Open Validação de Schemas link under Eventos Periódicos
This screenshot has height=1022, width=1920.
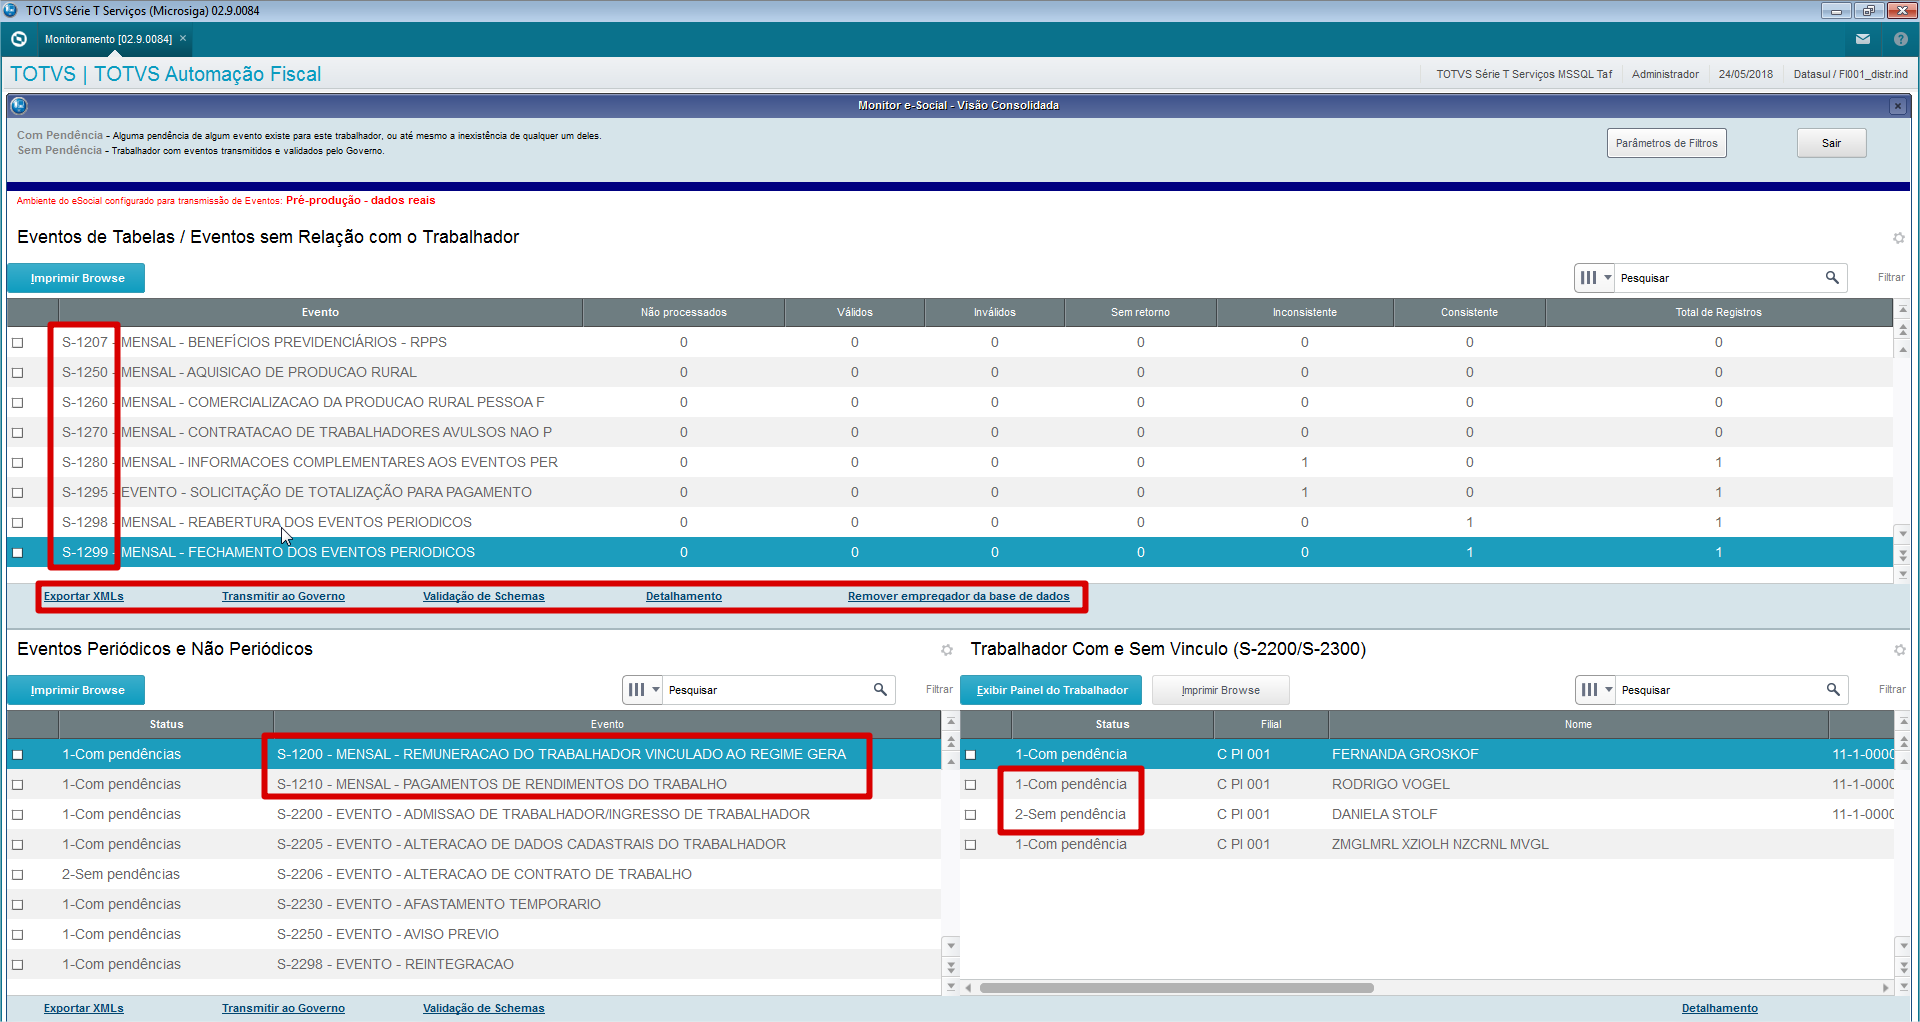(484, 1009)
